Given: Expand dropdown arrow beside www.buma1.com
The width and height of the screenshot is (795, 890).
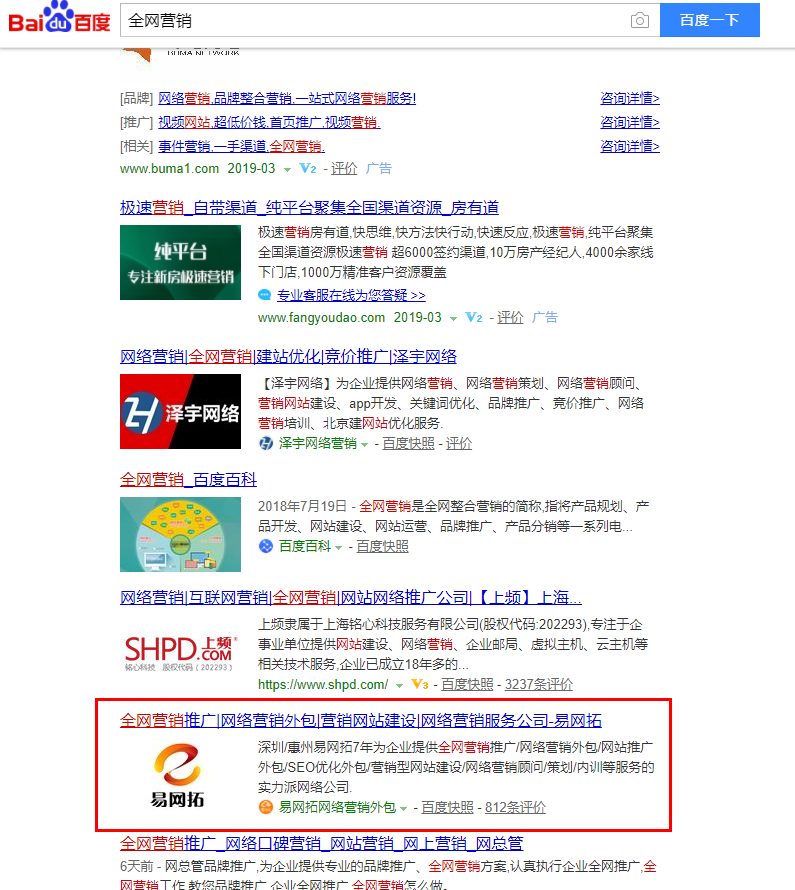Looking at the screenshot, I should 287,170.
